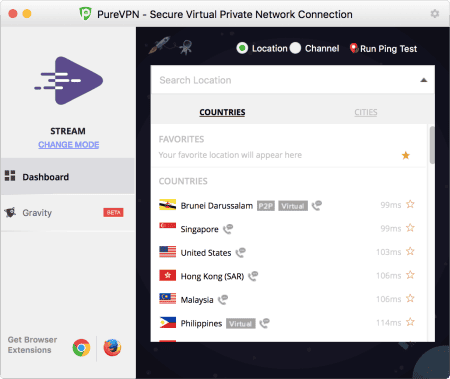This screenshot has width=450, height=379.
Task: Click the Run Ping Test pin icon
Action: tap(354, 48)
